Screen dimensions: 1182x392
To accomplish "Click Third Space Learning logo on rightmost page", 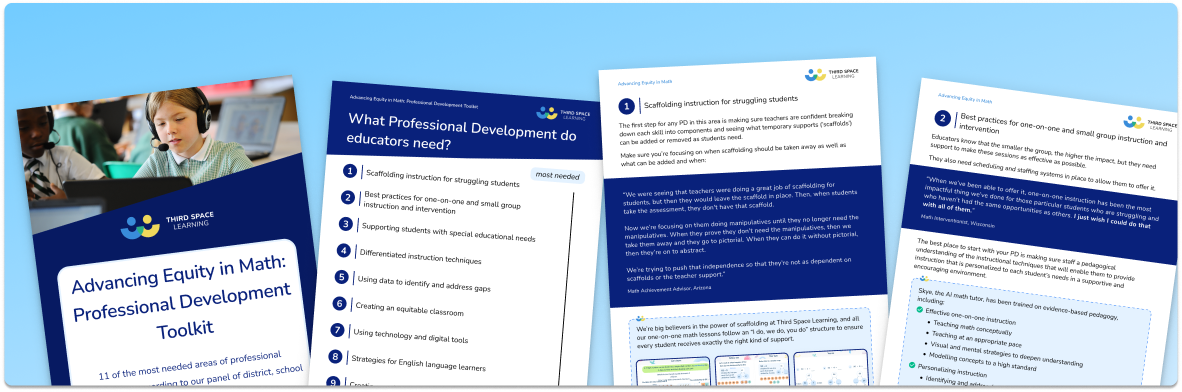I will click(1150, 123).
